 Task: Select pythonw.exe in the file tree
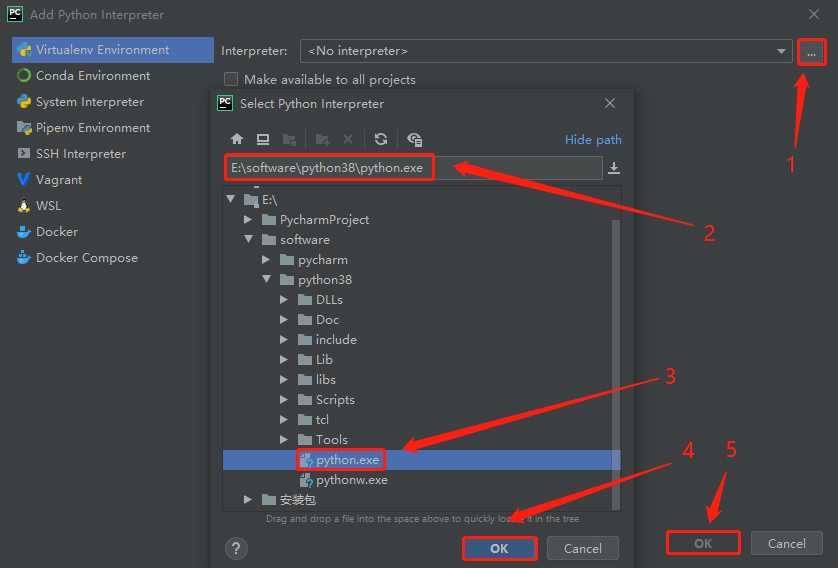(422, 480)
